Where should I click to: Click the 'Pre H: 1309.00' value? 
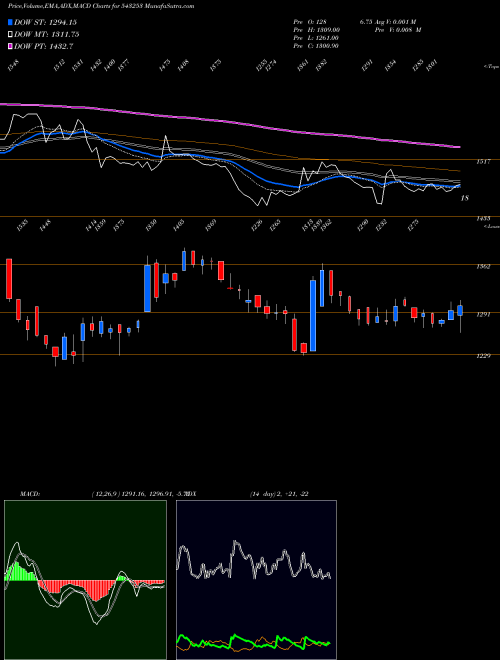317,30
